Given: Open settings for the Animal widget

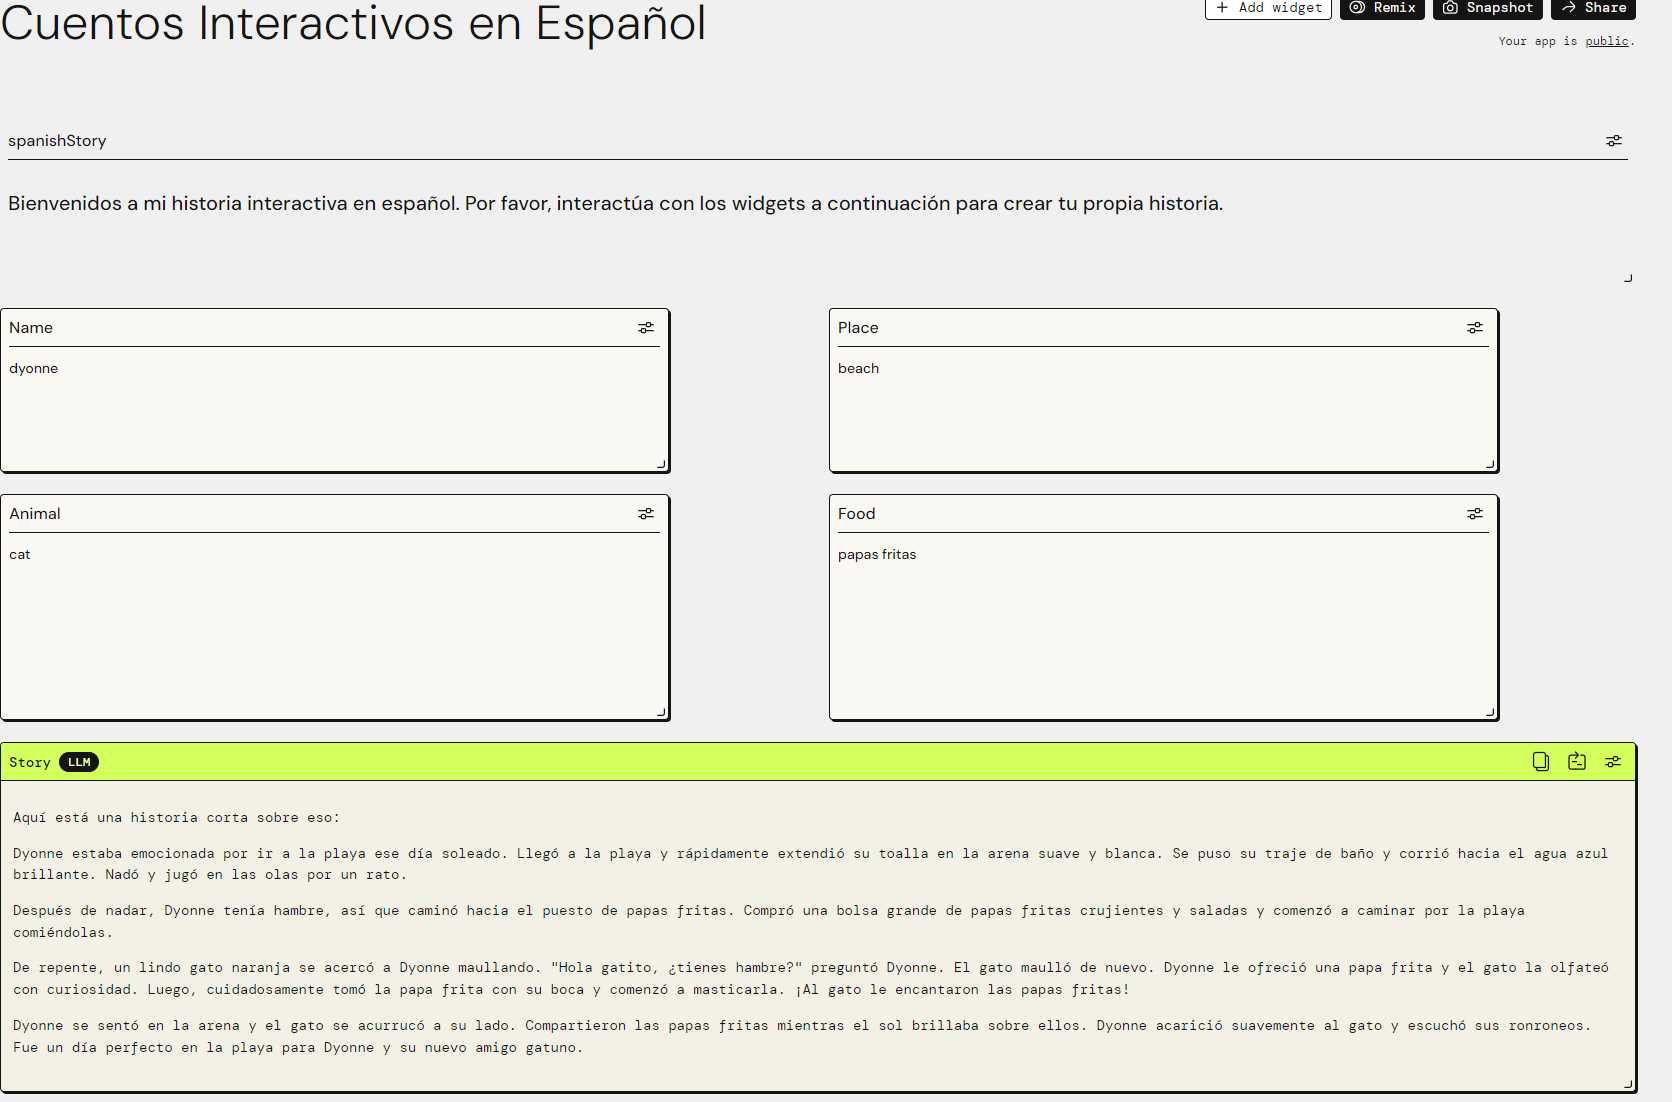Looking at the screenshot, I should [646, 513].
